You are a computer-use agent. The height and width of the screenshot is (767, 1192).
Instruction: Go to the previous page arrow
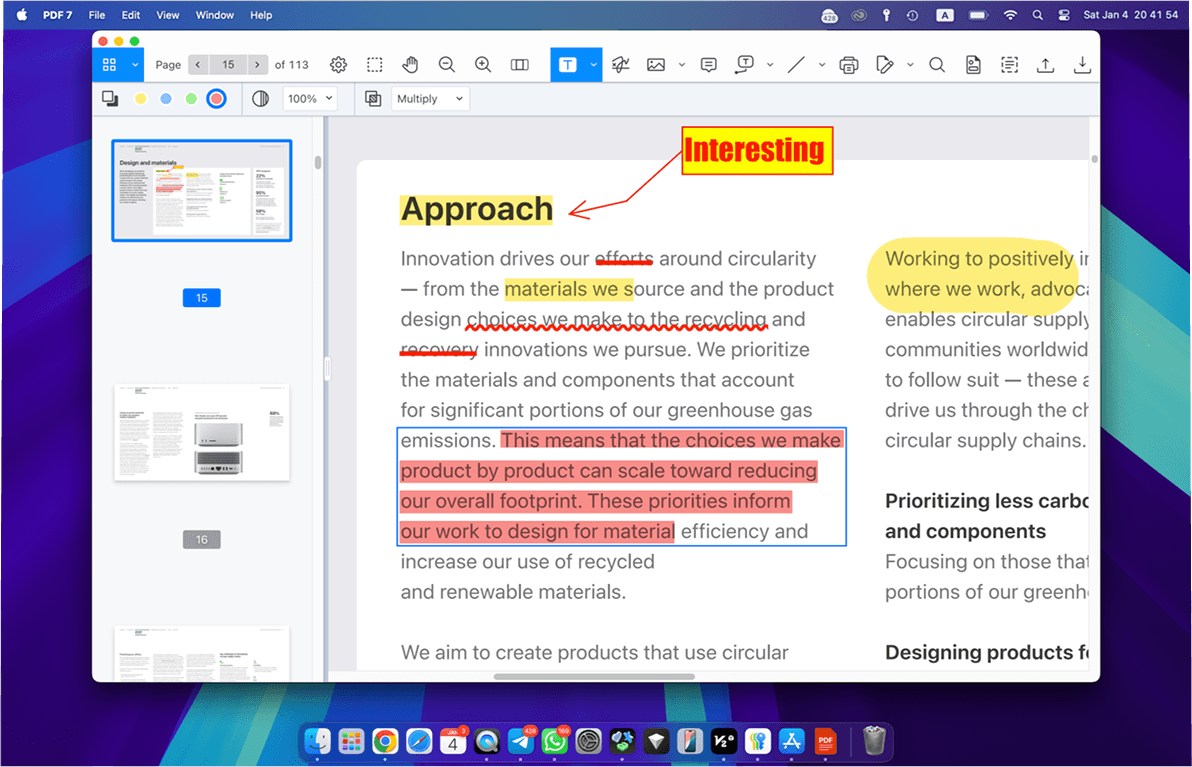pyautogui.click(x=198, y=65)
